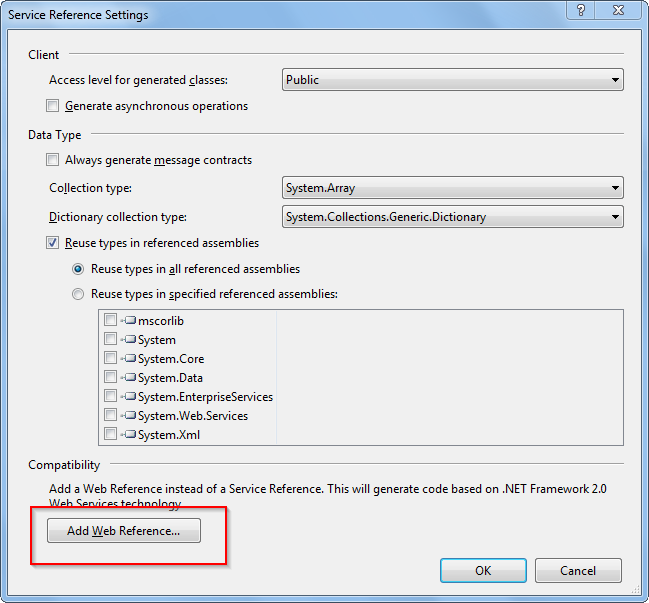Viewport: 649px width, 603px height.
Task: Select the mscorlib list entry text
Action: 161,321
